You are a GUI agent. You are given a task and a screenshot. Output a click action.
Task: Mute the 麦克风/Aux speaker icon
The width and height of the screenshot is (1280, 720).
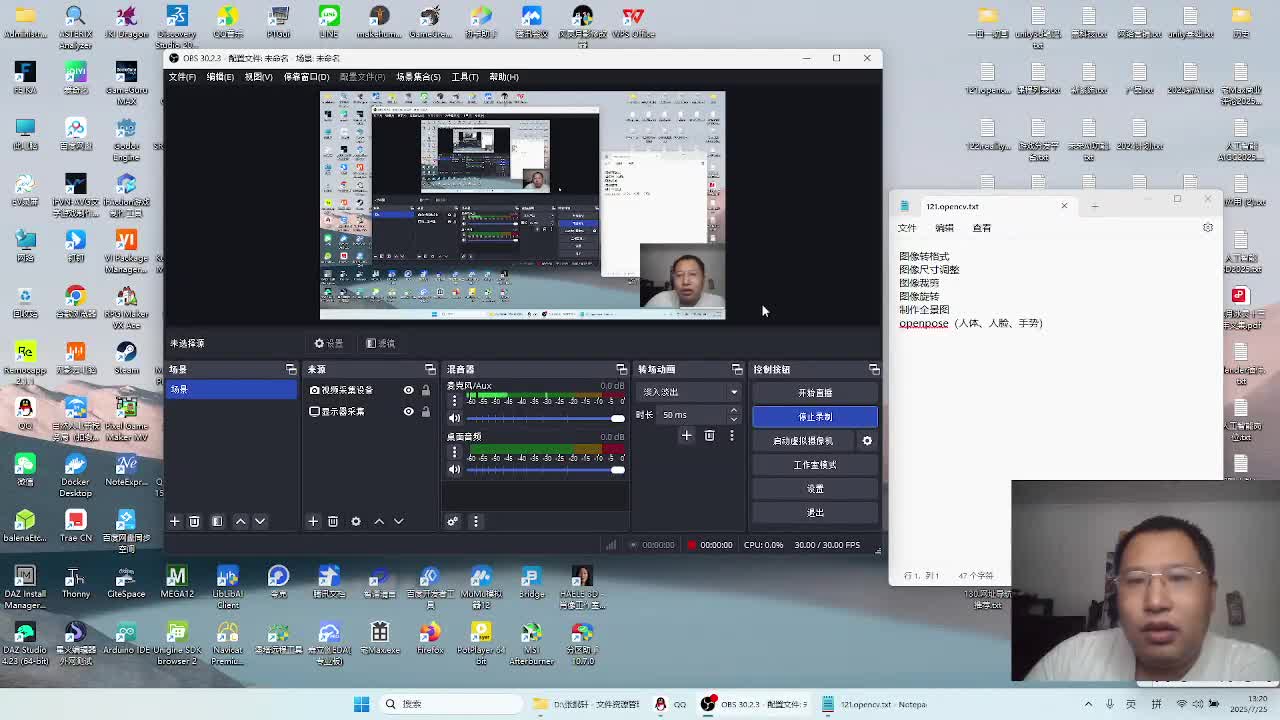click(x=455, y=418)
